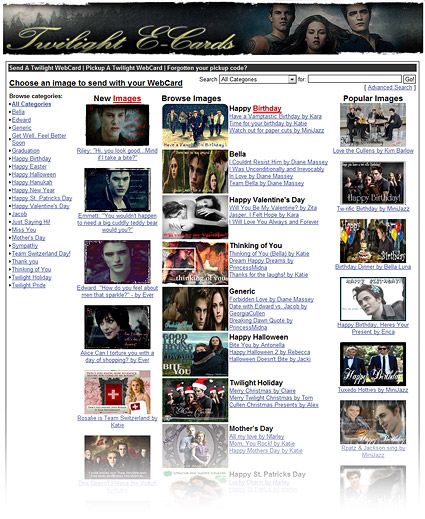Click the search text input field
The width and height of the screenshot is (425, 519).
pos(354,79)
